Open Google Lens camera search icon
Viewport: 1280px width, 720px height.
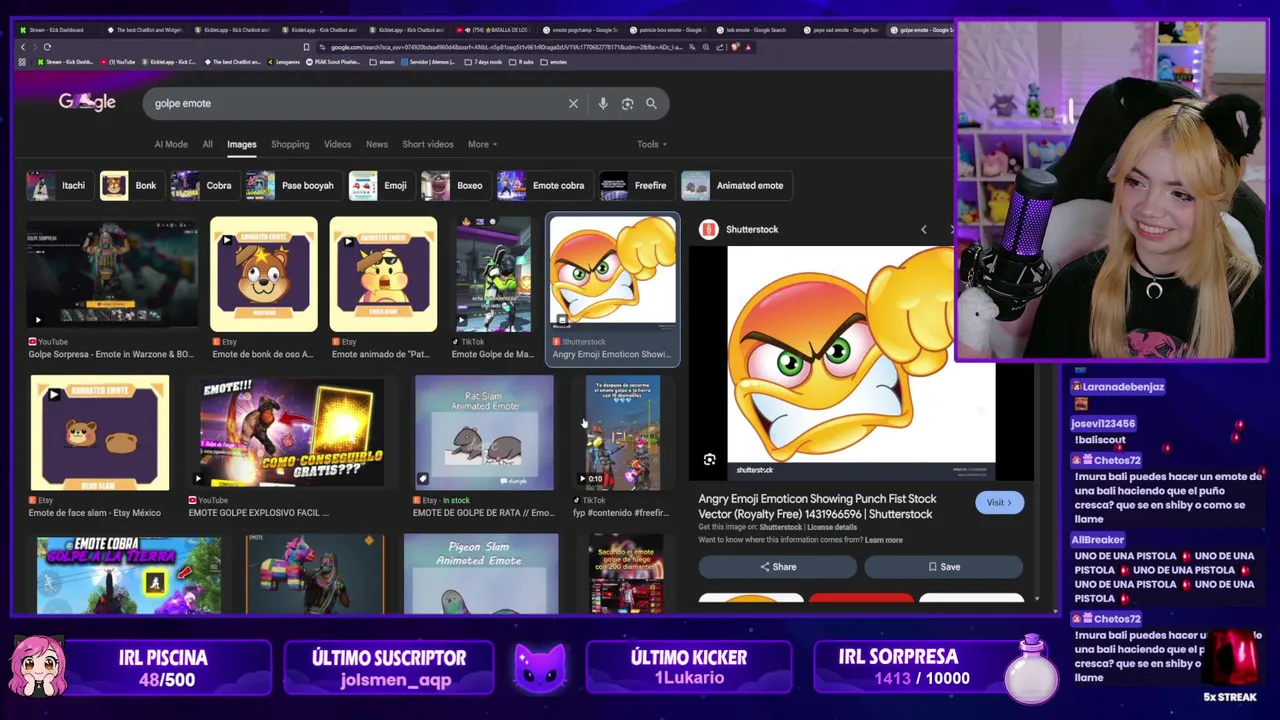pyautogui.click(x=627, y=103)
